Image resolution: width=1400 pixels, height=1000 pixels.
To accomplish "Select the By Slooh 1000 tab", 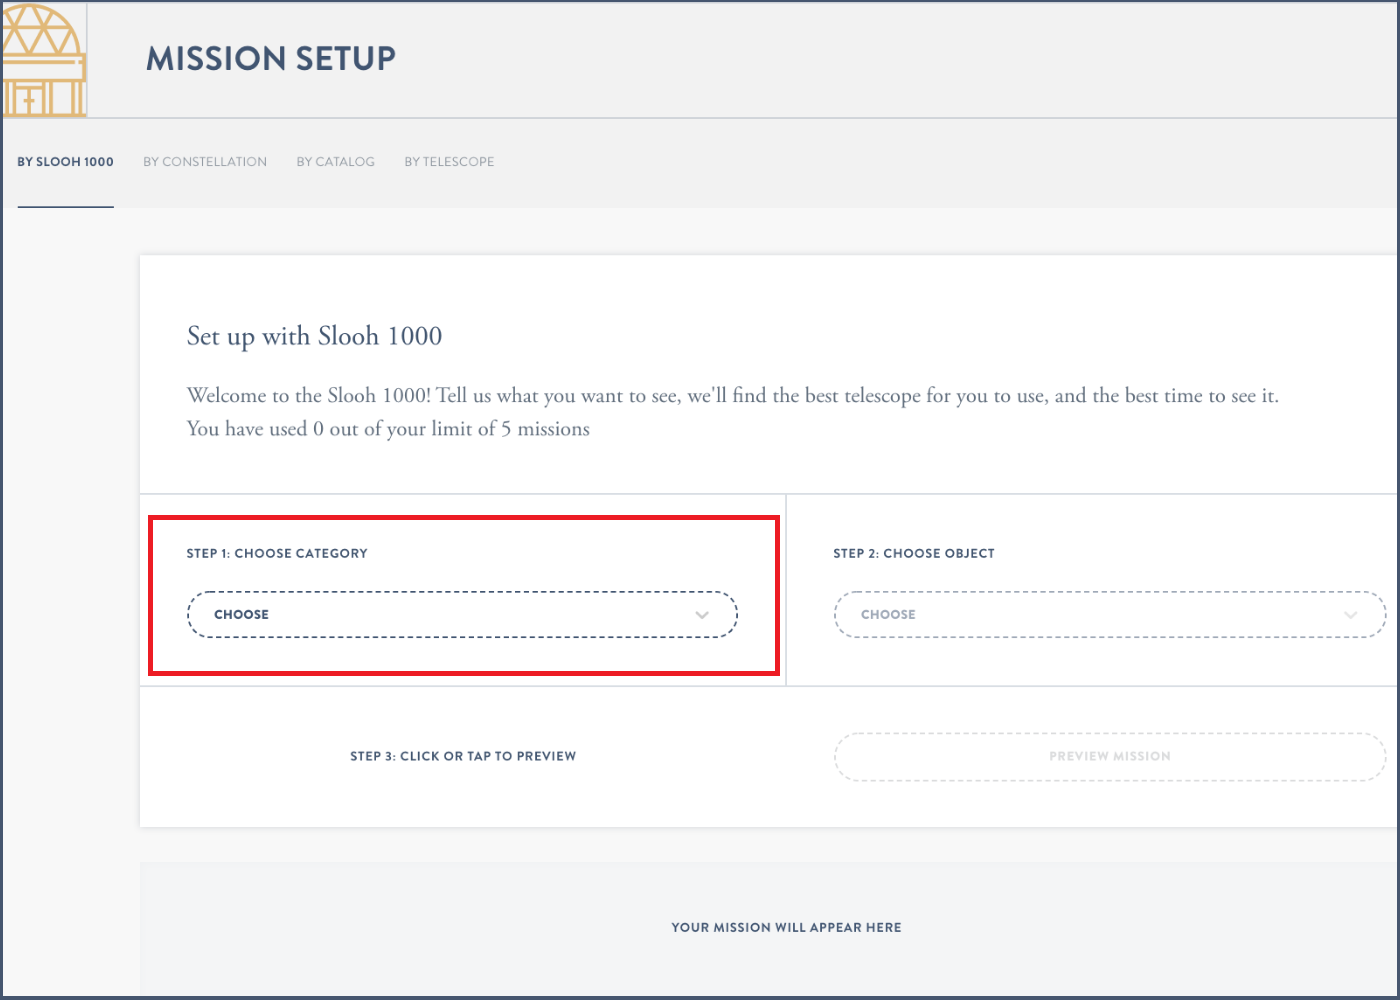I will click(65, 162).
